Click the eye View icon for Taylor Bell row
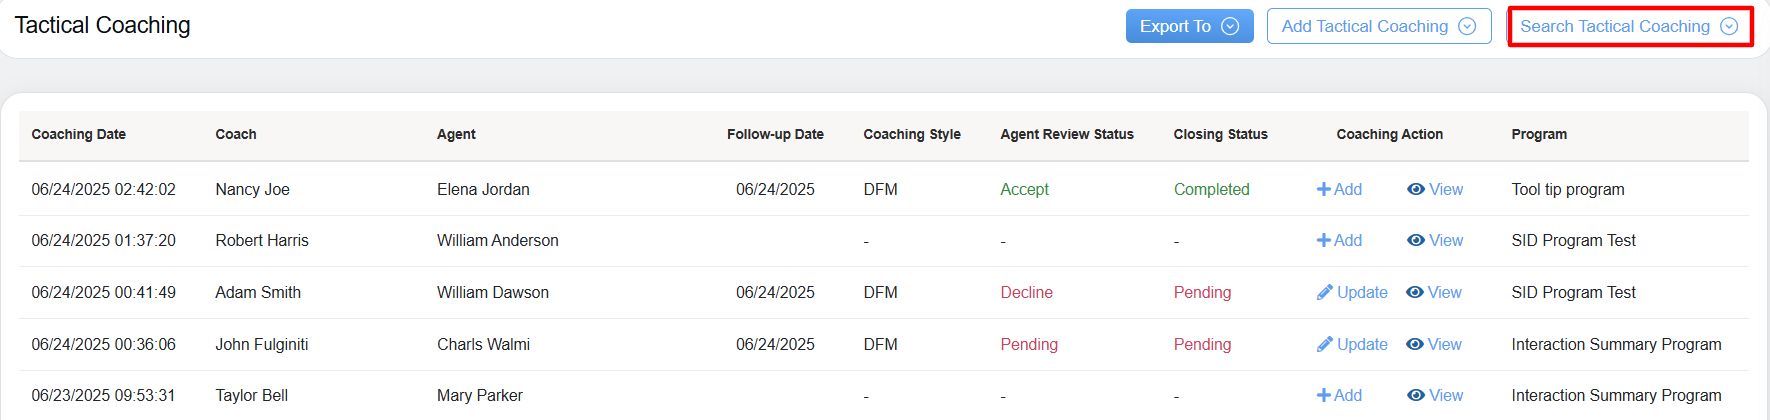The height and width of the screenshot is (420, 1770). pyautogui.click(x=1415, y=395)
